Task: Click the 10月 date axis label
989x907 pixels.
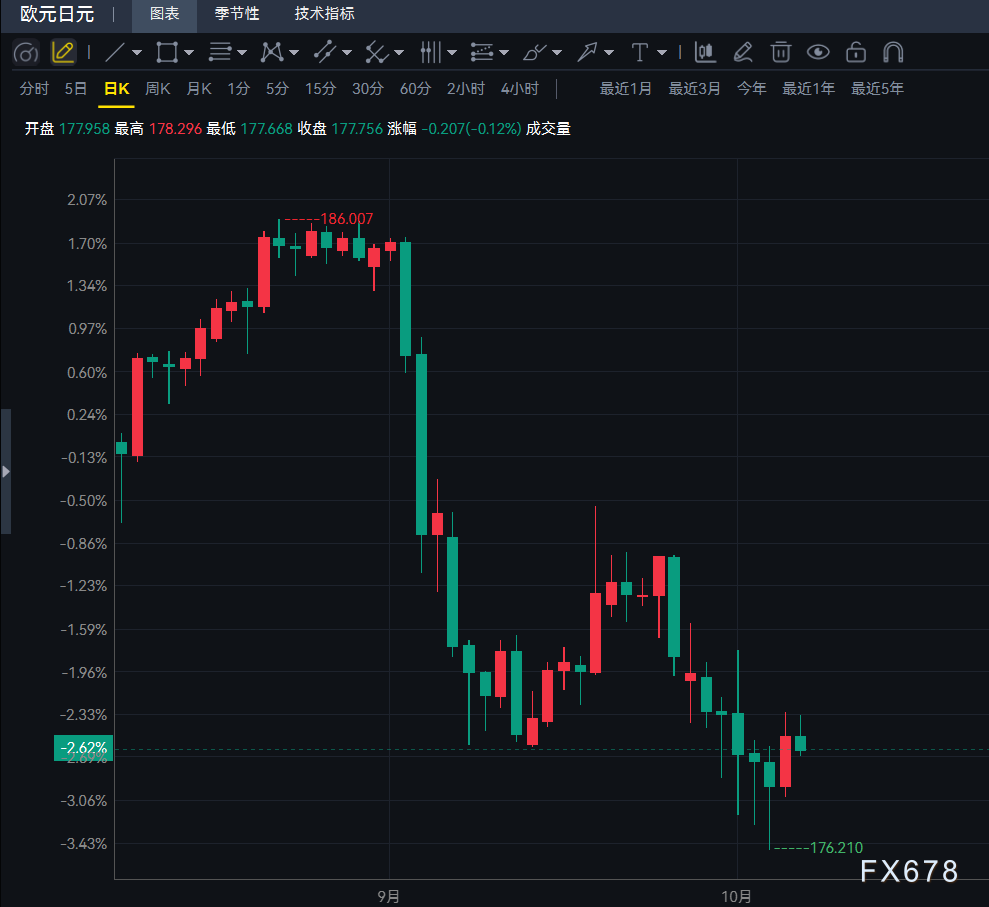Action: 737,896
